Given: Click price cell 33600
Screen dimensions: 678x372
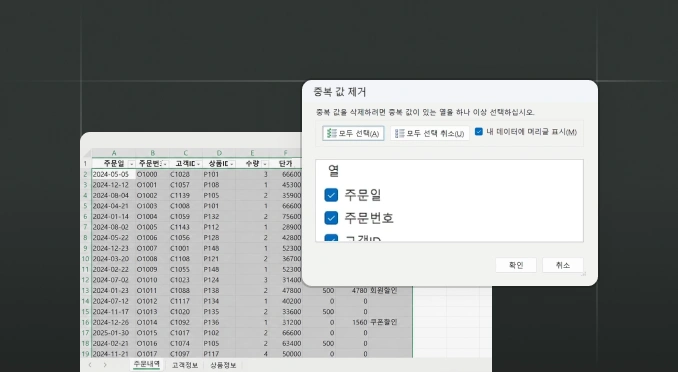Looking at the screenshot, I should pos(285,312).
